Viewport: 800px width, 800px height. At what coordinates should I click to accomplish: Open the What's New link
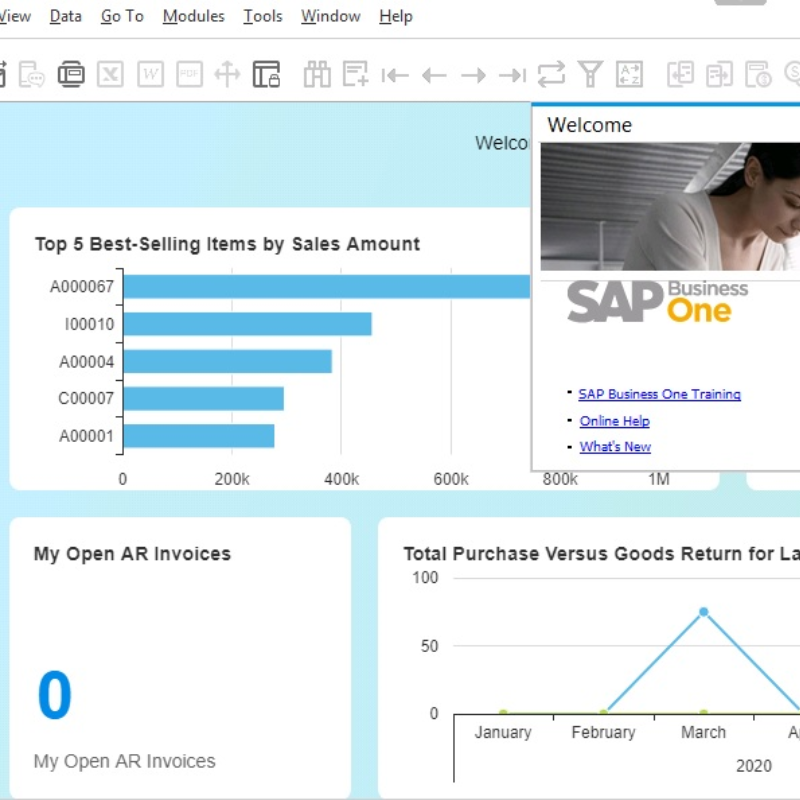coord(615,447)
